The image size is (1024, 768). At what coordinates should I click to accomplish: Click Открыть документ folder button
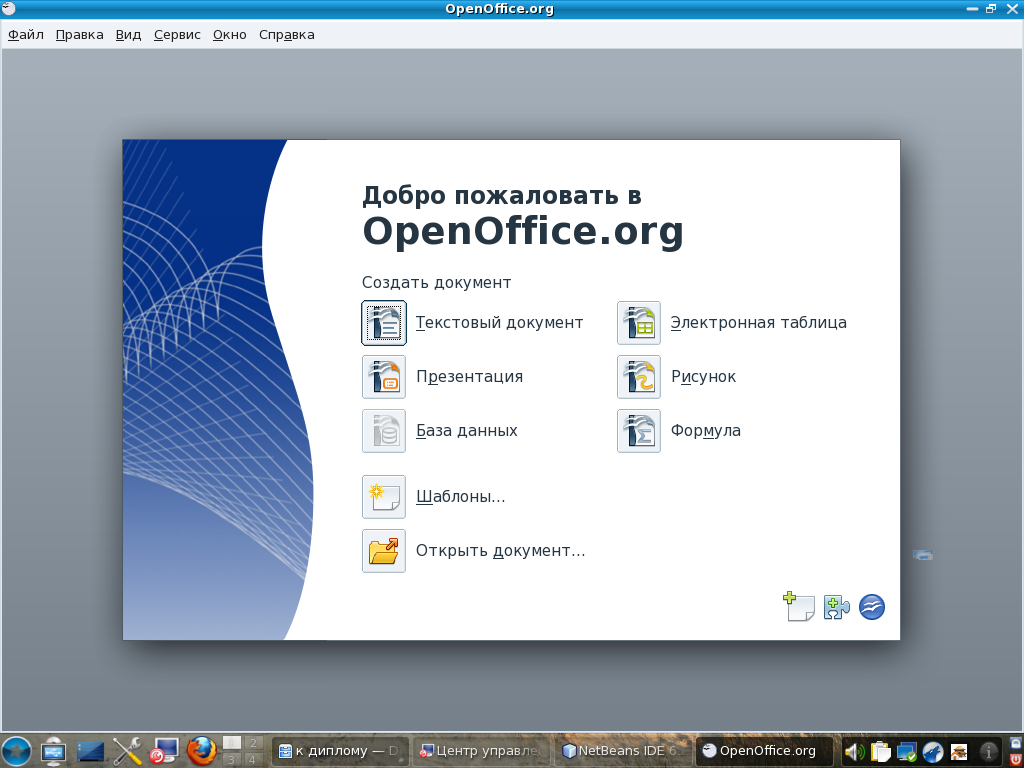[384, 551]
